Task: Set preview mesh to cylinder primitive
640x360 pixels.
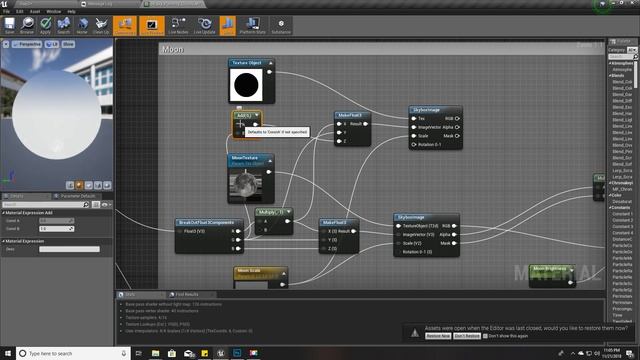Action: (x=70, y=185)
